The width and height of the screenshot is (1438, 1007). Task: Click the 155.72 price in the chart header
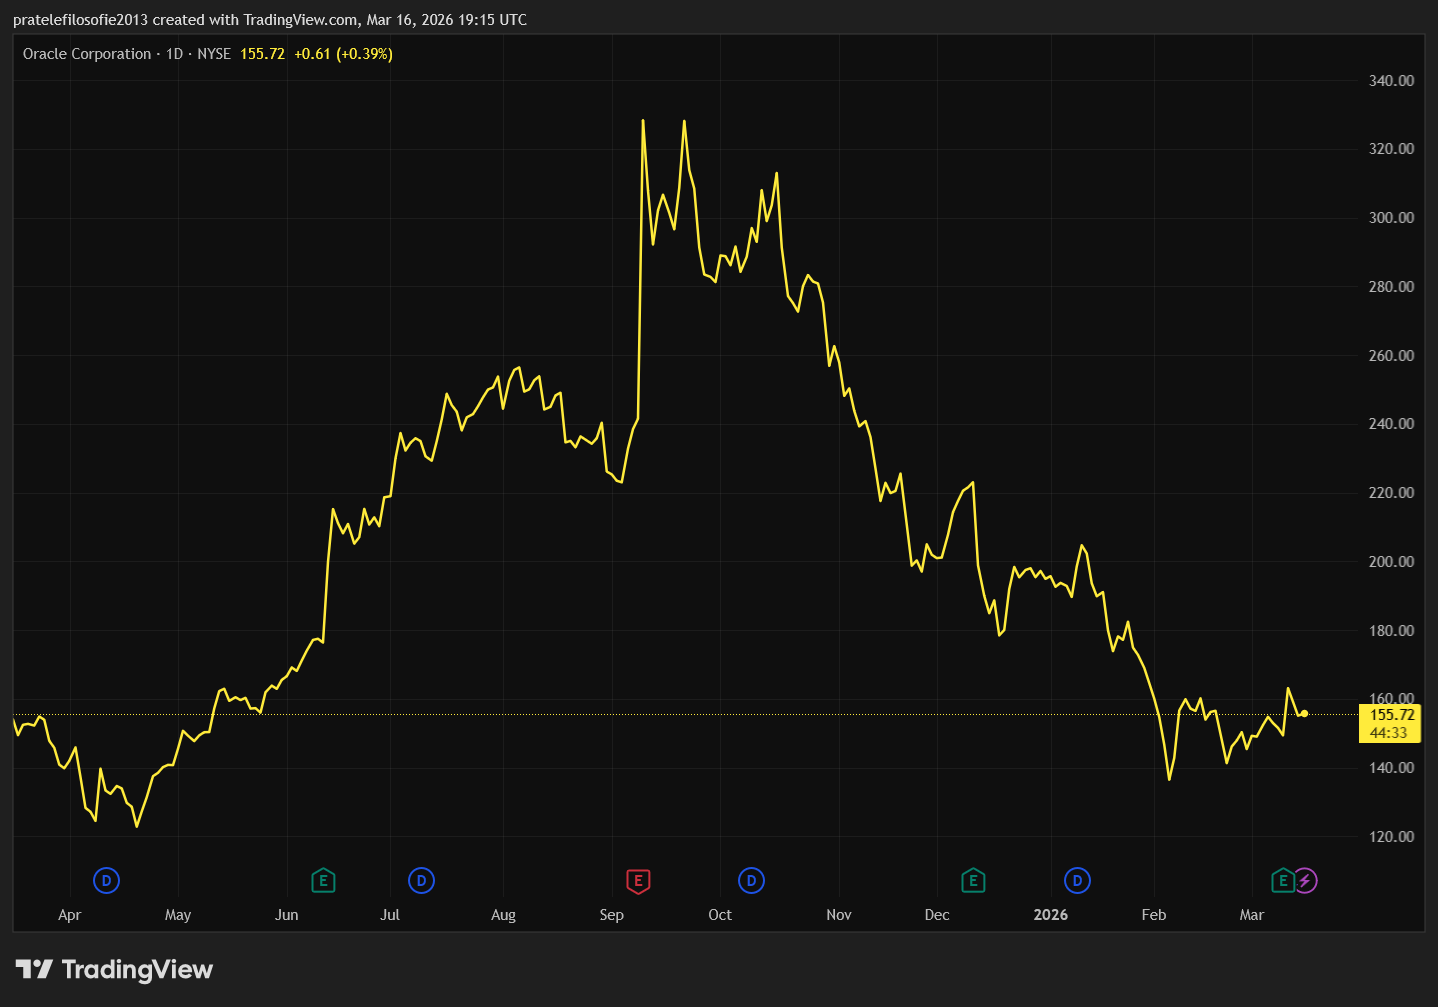pos(262,54)
